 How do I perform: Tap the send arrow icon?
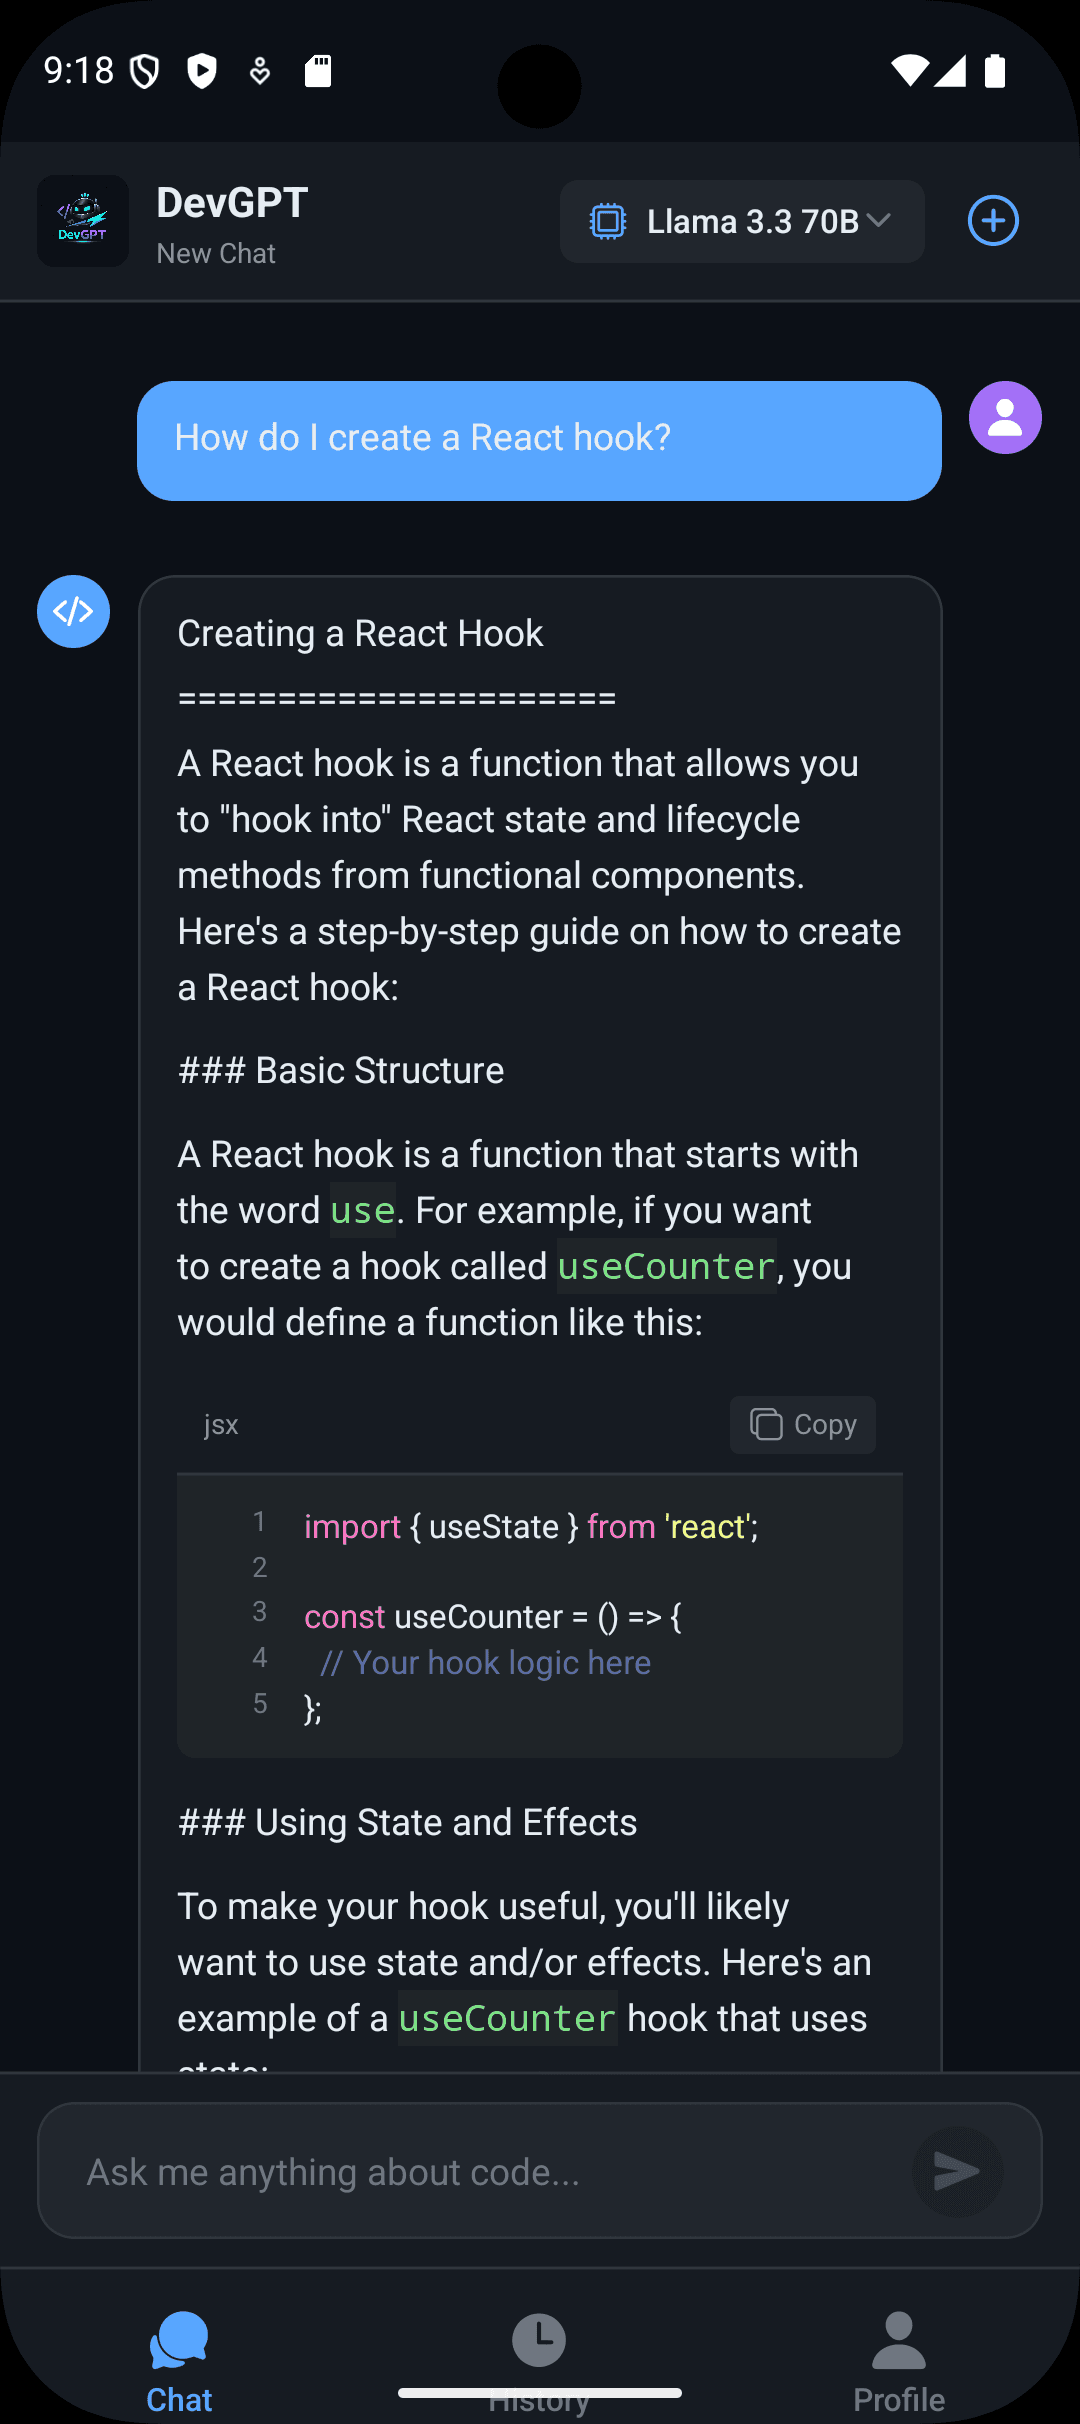tap(957, 2171)
